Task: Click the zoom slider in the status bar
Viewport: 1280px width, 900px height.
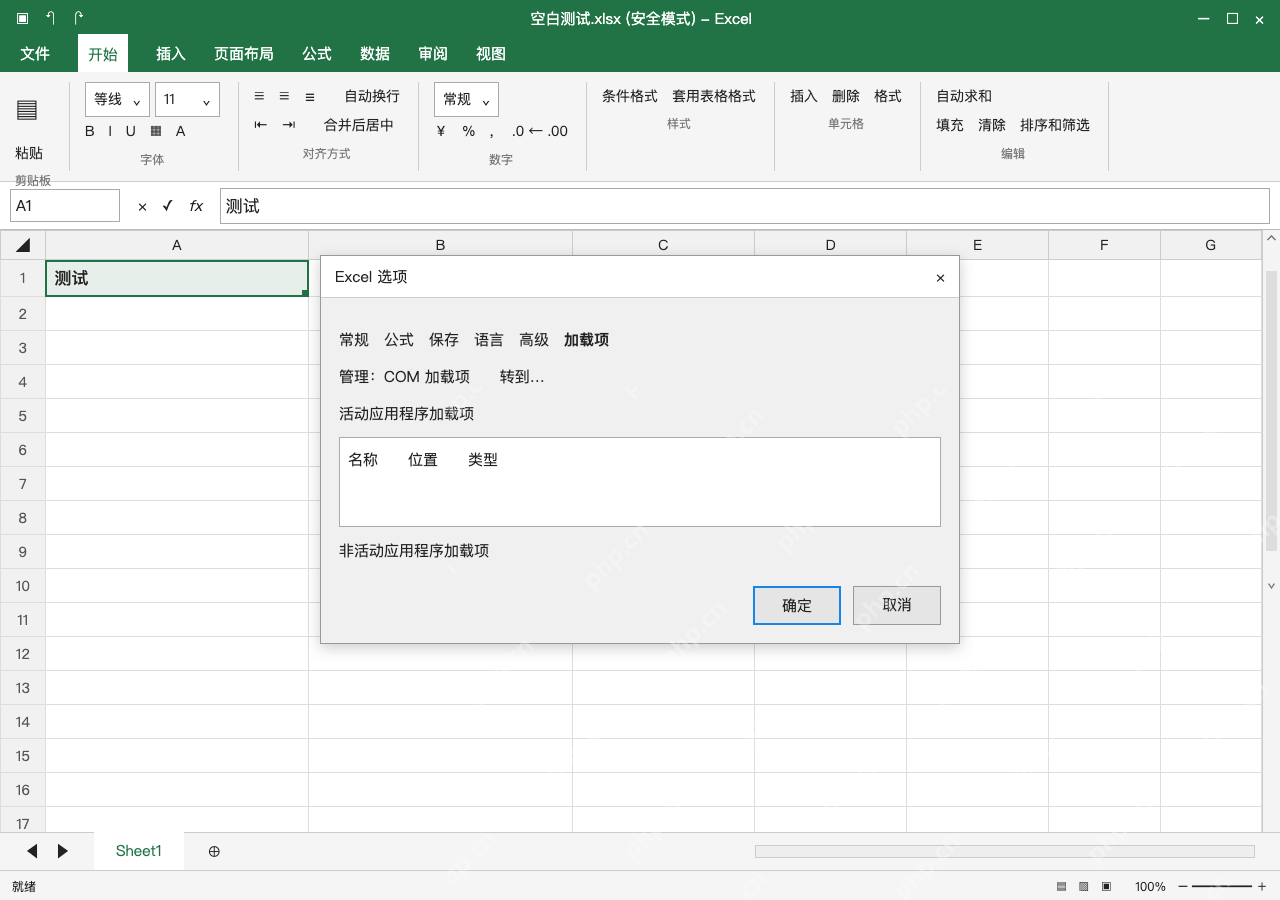Action: pos(1222,886)
